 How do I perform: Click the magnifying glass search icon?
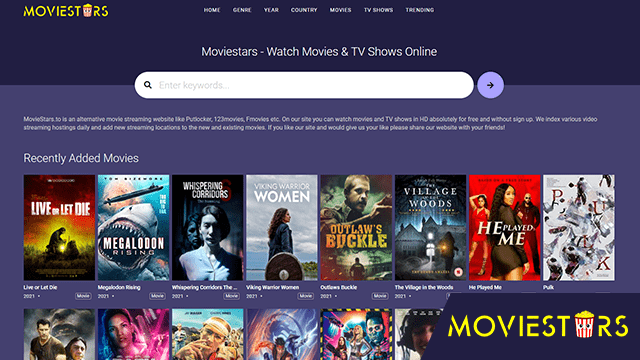point(148,85)
